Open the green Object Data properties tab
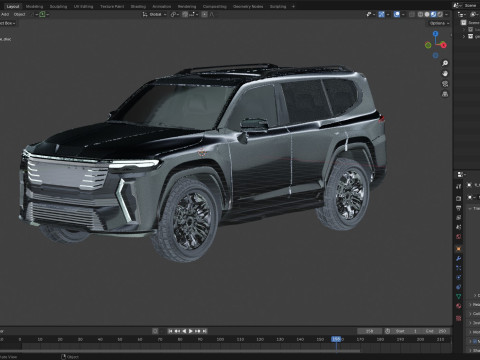The height and width of the screenshot is (360, 480). point(459,296)
